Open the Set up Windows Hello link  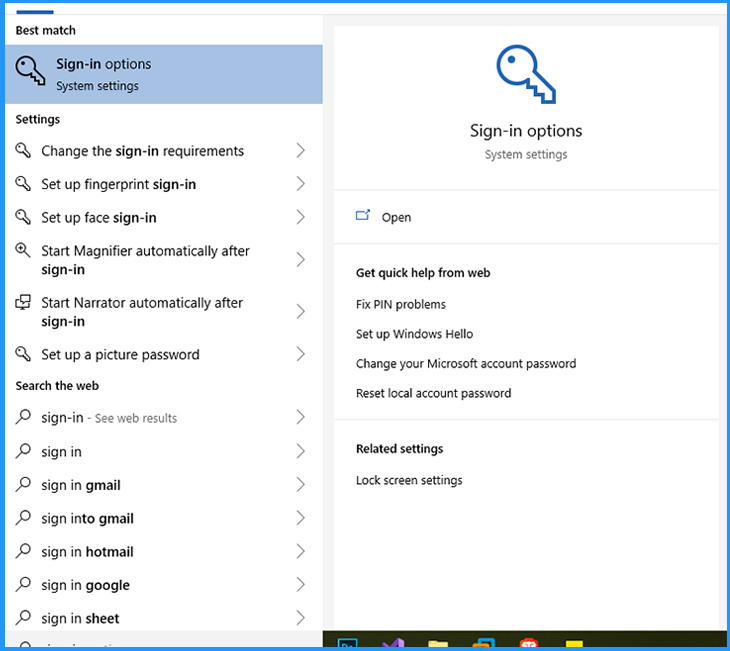[414, 334]
